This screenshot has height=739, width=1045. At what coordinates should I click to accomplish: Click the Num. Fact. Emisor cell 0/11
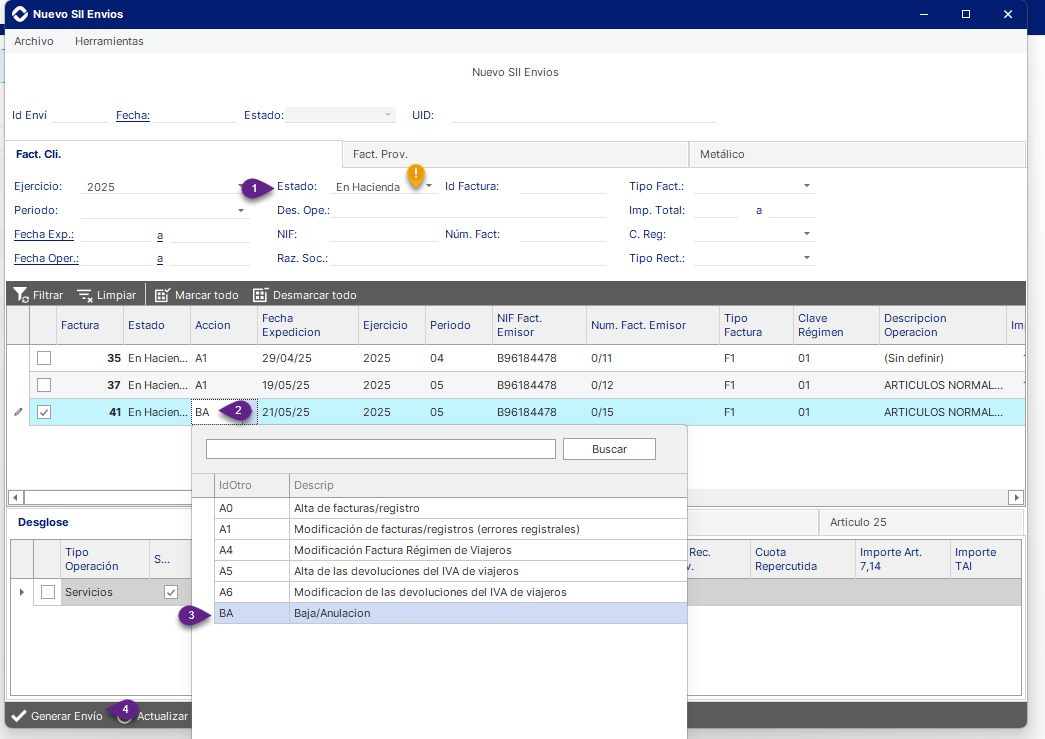(653, 358)
